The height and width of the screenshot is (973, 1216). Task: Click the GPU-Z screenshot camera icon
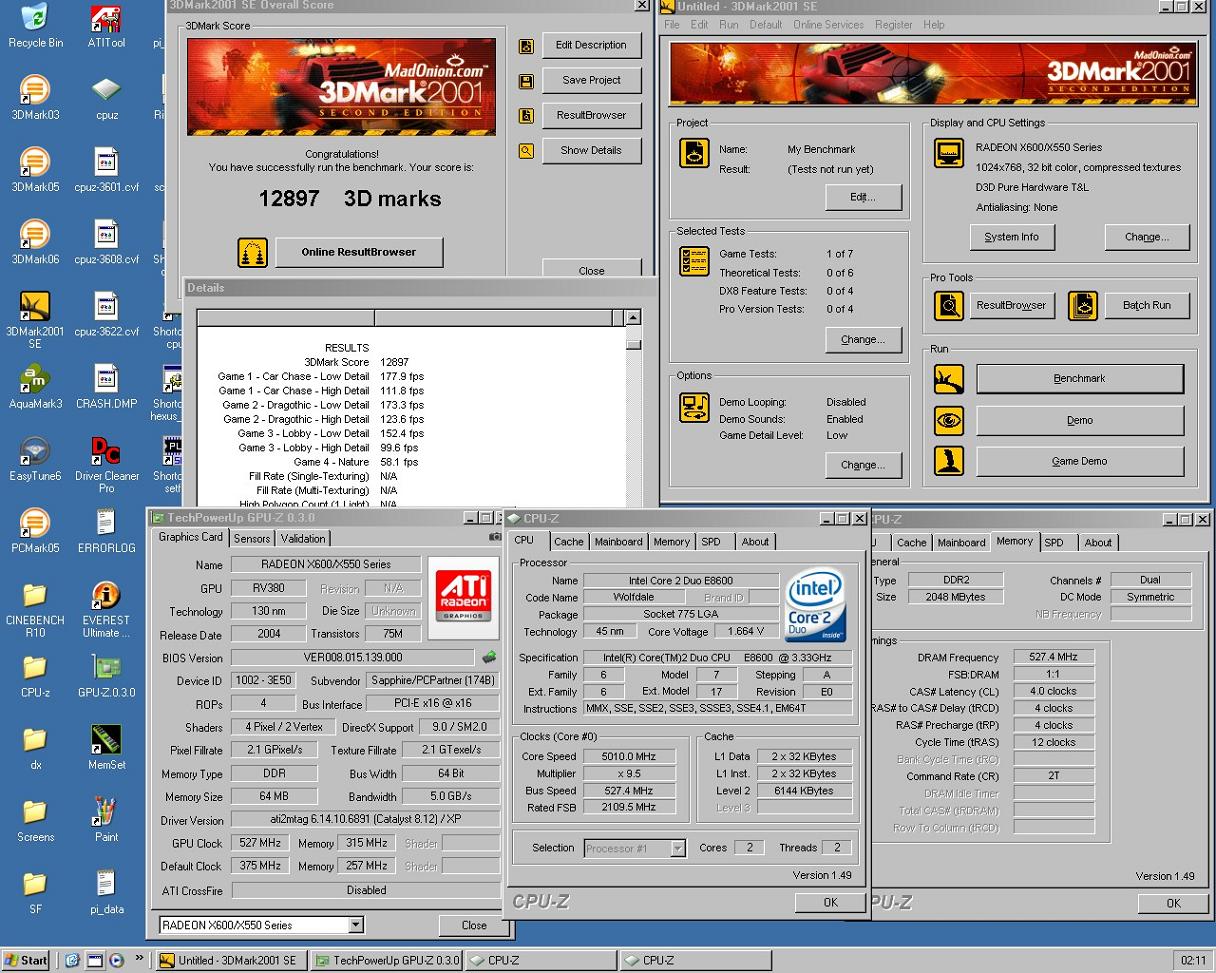[494, 537]
